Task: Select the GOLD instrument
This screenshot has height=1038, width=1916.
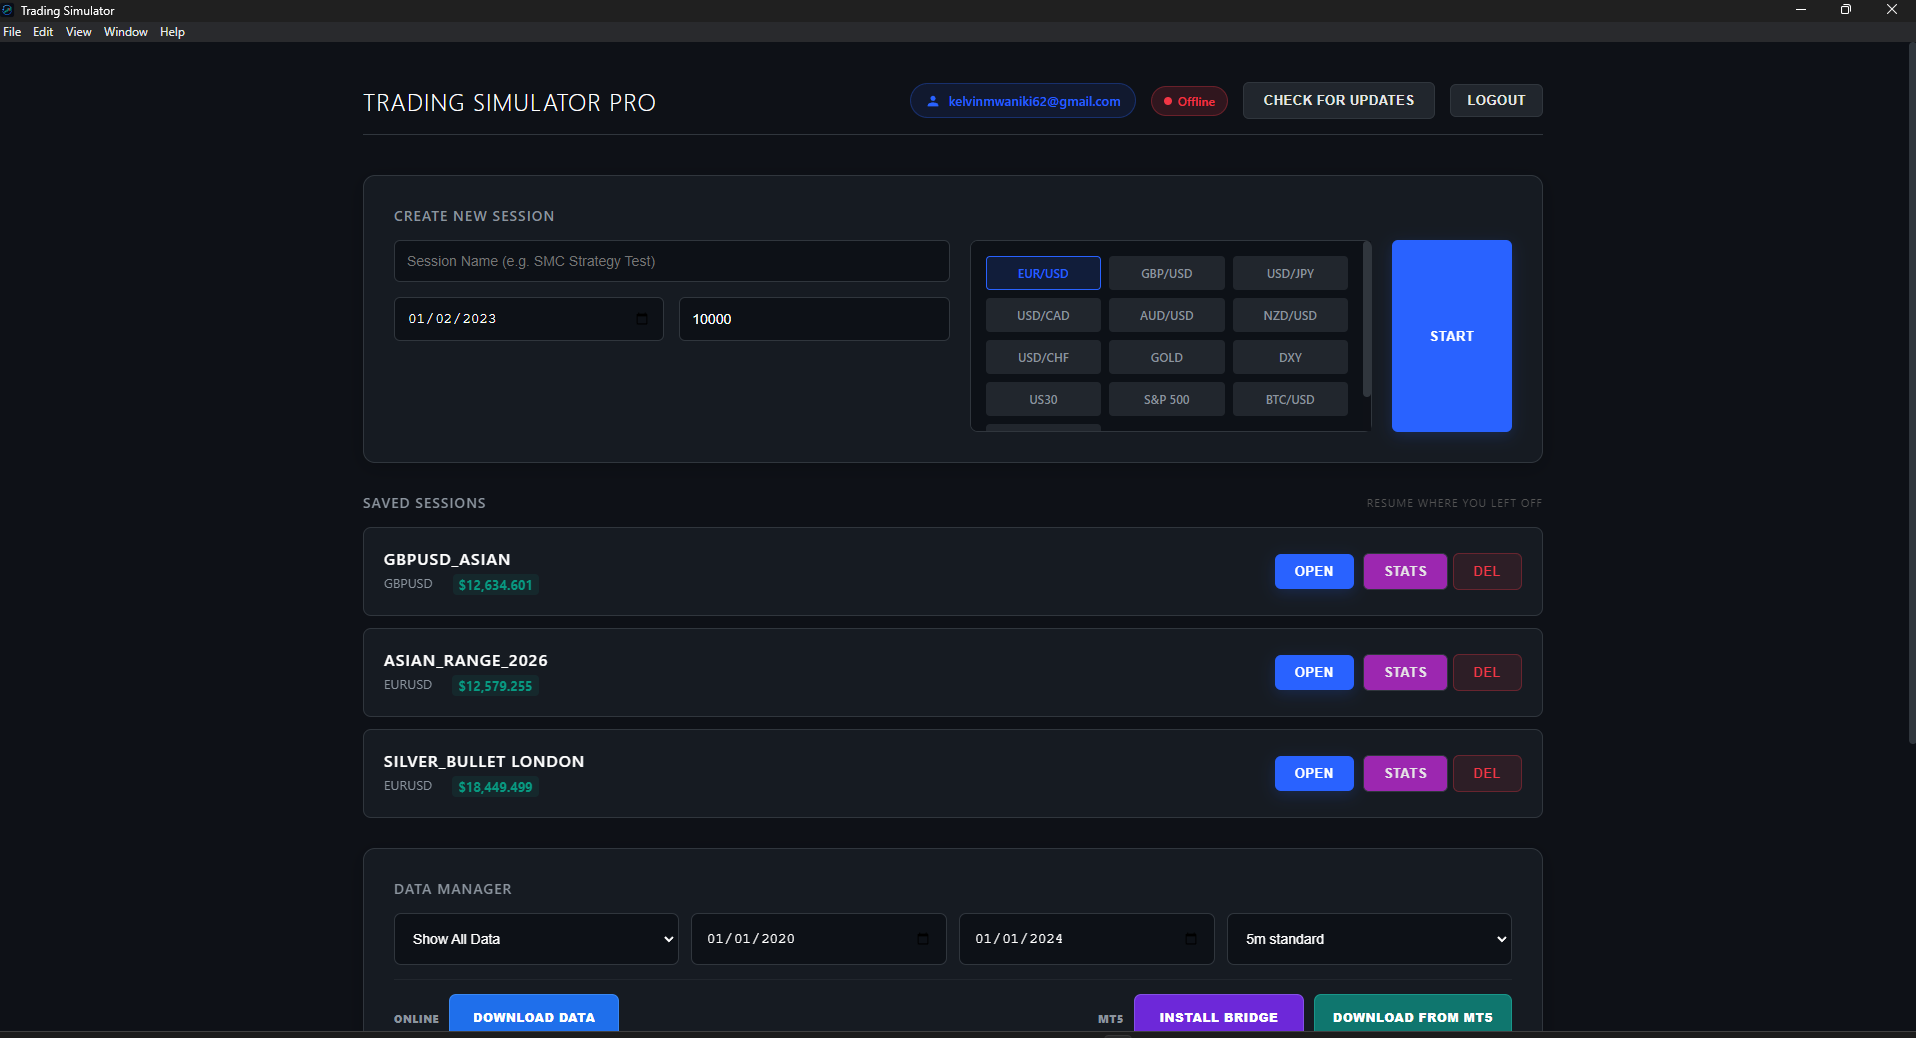Action: (1167, 357)
